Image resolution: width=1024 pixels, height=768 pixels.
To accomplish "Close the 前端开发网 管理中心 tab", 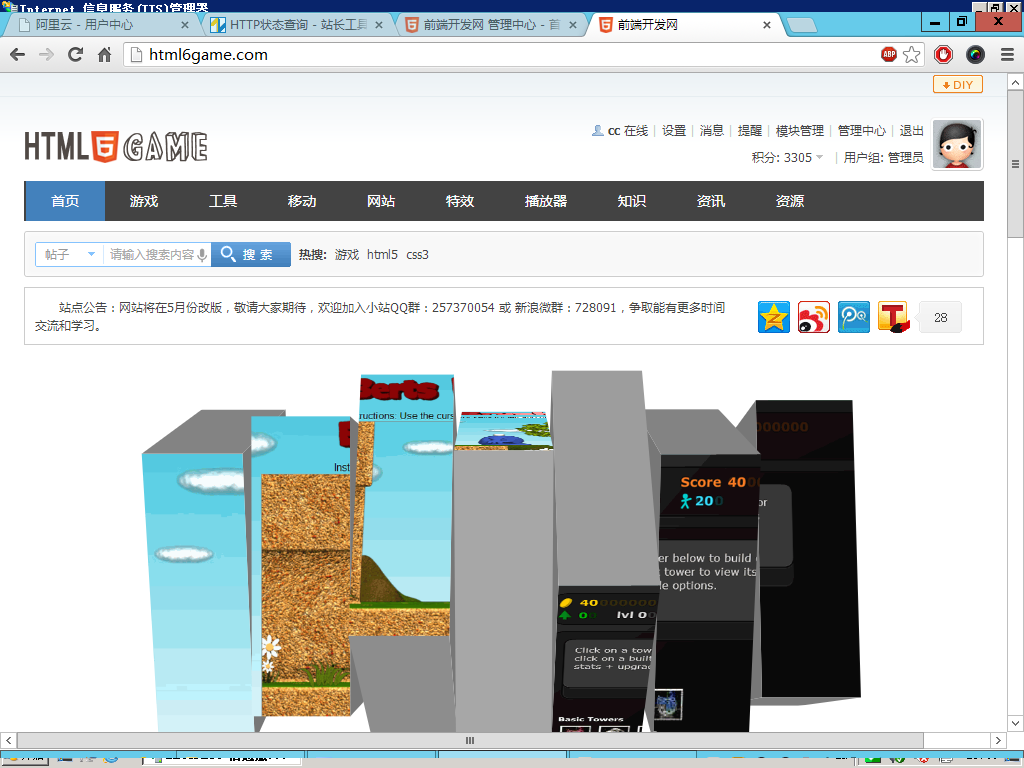I will click(x=573, y=25).
